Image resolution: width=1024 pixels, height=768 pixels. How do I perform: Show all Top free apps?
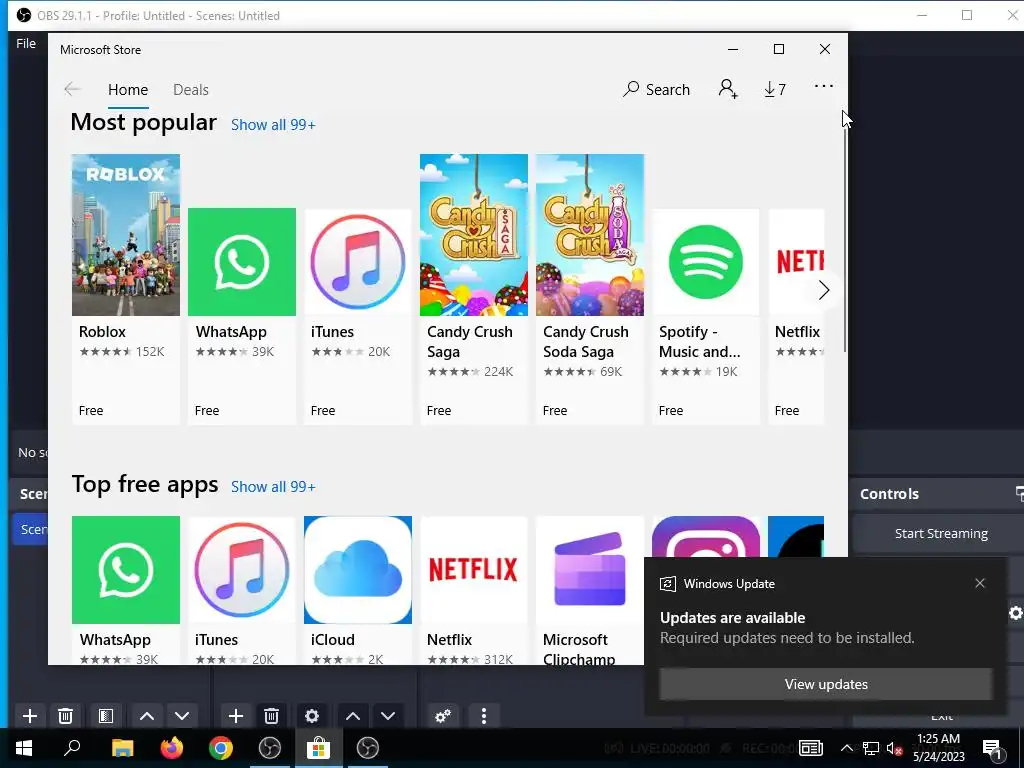273,487
